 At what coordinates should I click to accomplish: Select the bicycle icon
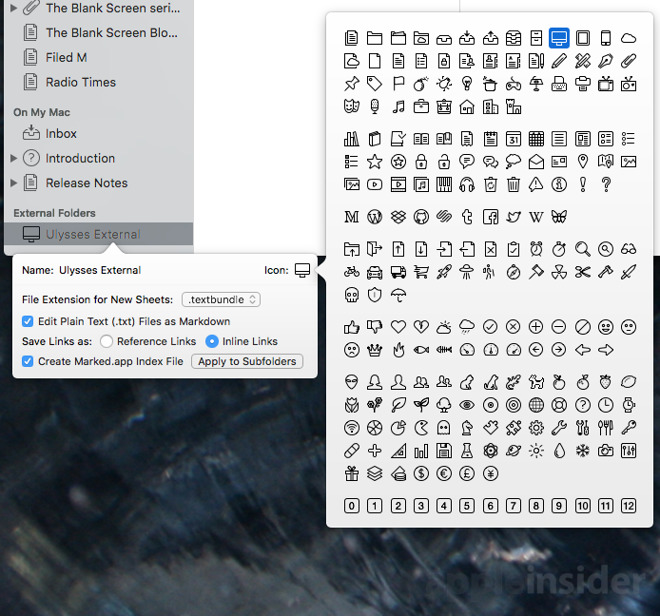pyautogui.click(x=351, y=272)
